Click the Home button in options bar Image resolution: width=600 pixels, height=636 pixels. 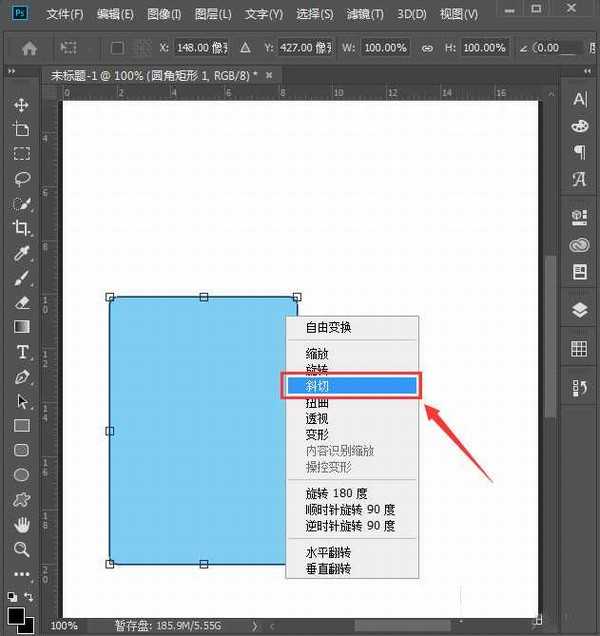pyautogui.click(x=30, y=48)
